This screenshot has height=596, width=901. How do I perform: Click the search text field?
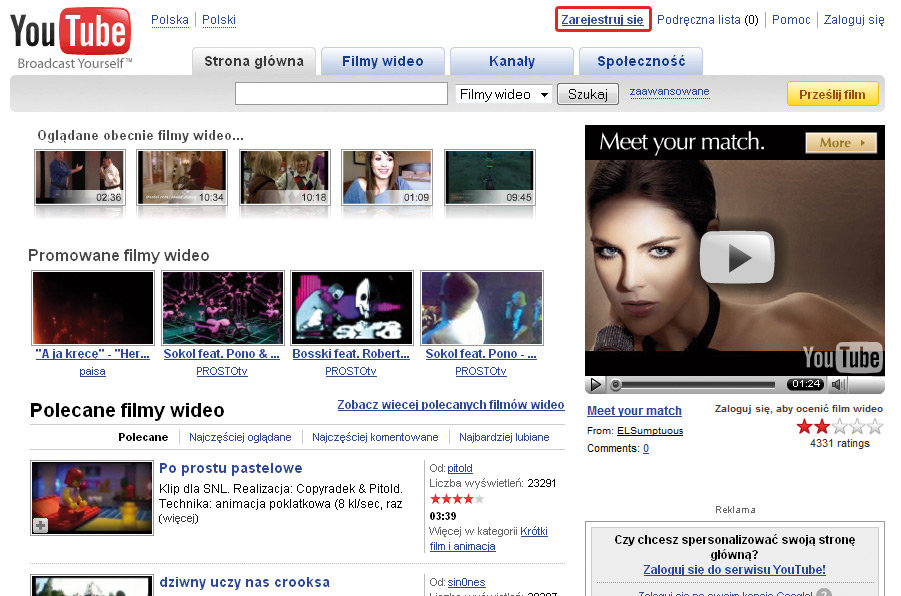[x=341, y=94]
